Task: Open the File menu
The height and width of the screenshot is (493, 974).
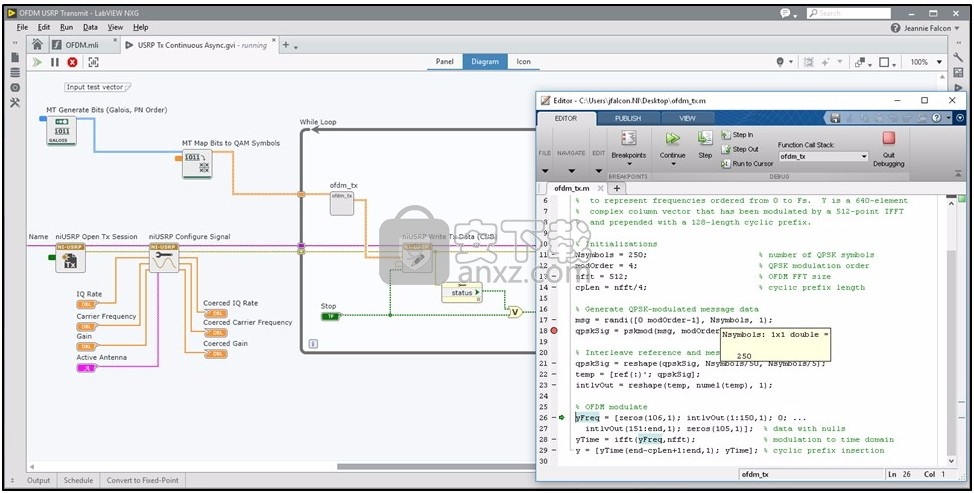Action: coord(22,27)
